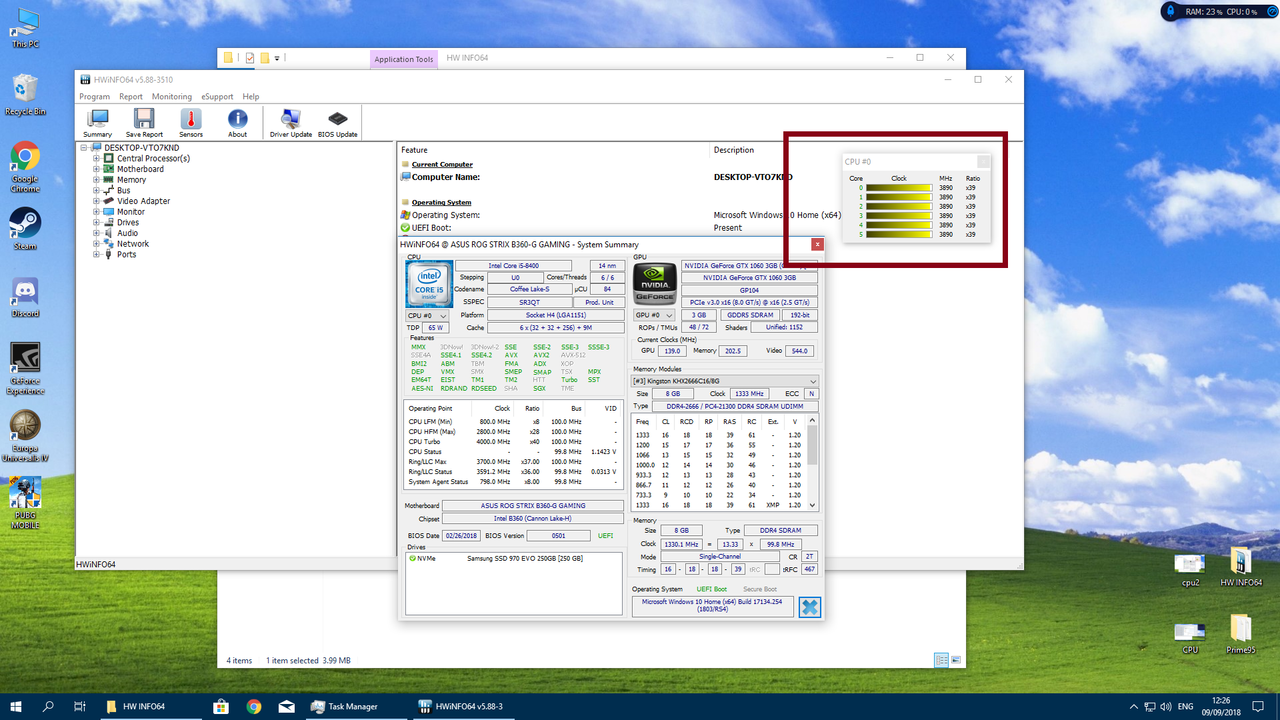Select Audio in the device tree

[x=128, y=233]
